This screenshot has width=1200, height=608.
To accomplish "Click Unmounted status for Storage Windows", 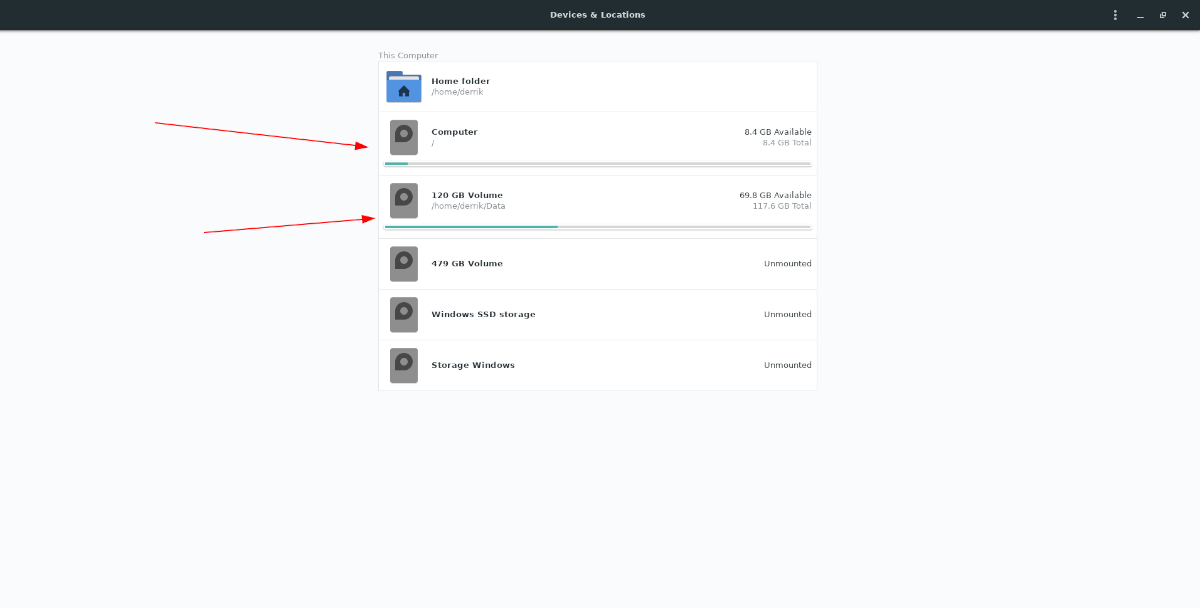I will pos(787,365).
